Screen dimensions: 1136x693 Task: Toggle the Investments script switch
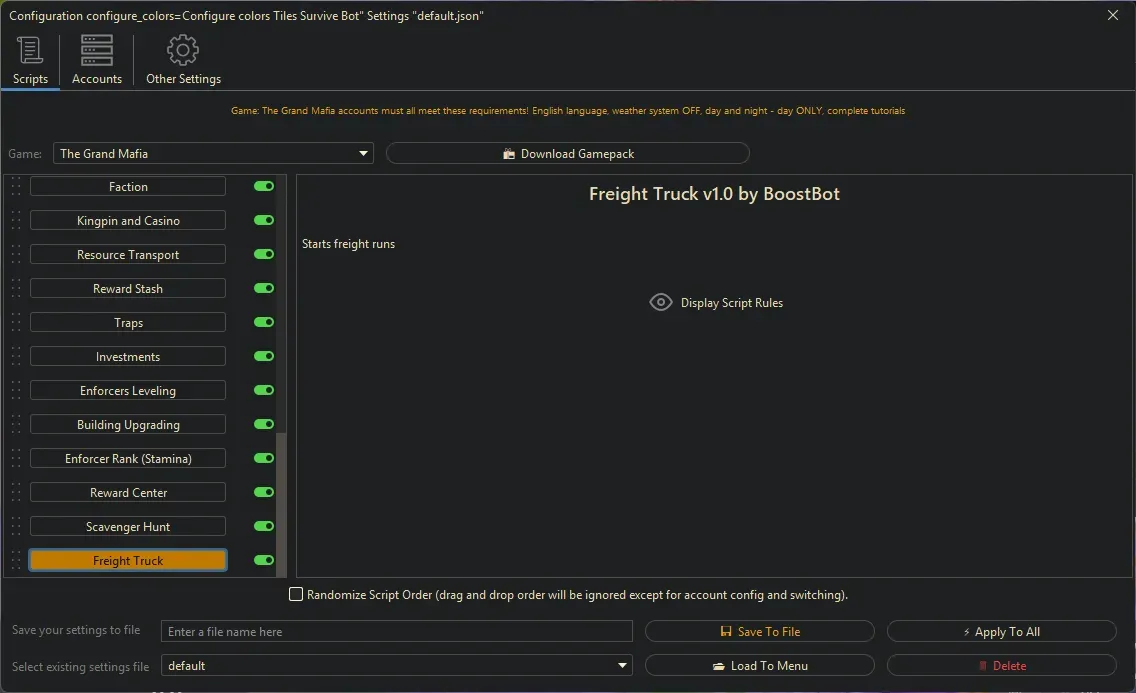coord(264,356)
